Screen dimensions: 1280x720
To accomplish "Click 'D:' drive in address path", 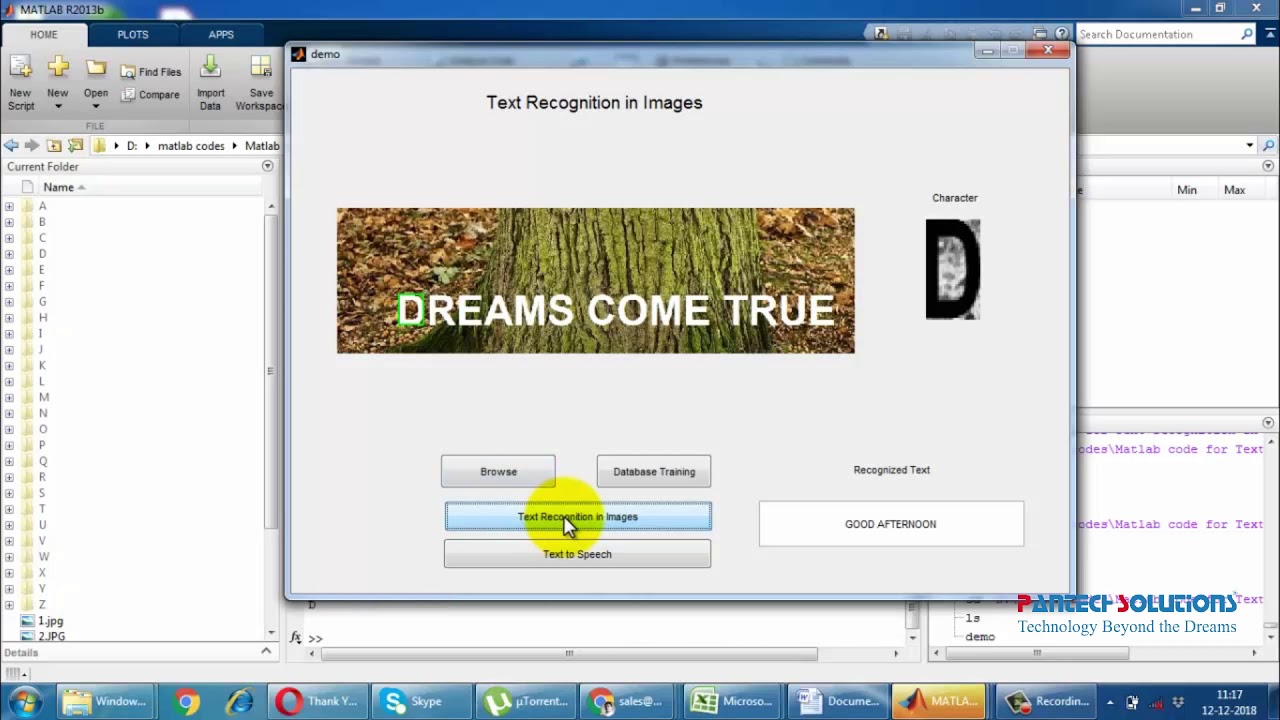I will click(131, 146).
